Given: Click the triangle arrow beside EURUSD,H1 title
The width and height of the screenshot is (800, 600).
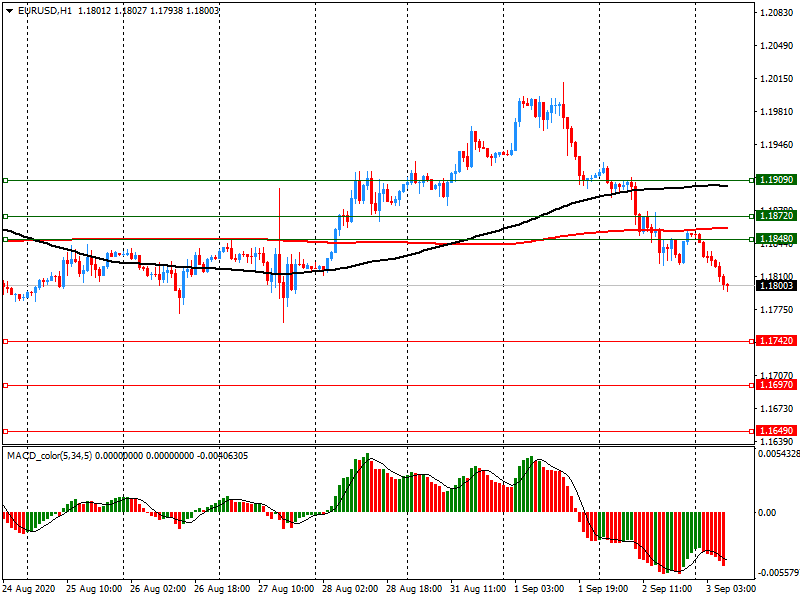Looking at the screenshot, I should click(9, 10).
